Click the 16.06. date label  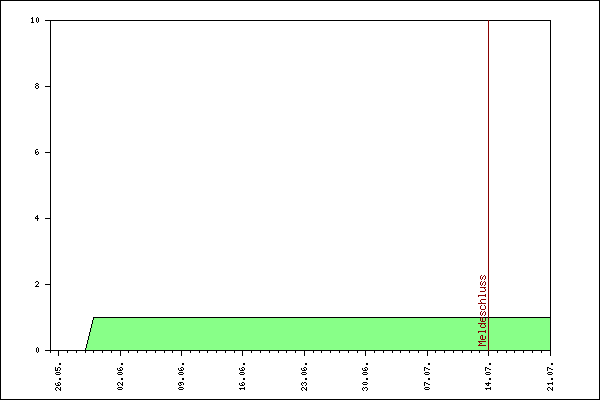[243, 377]
